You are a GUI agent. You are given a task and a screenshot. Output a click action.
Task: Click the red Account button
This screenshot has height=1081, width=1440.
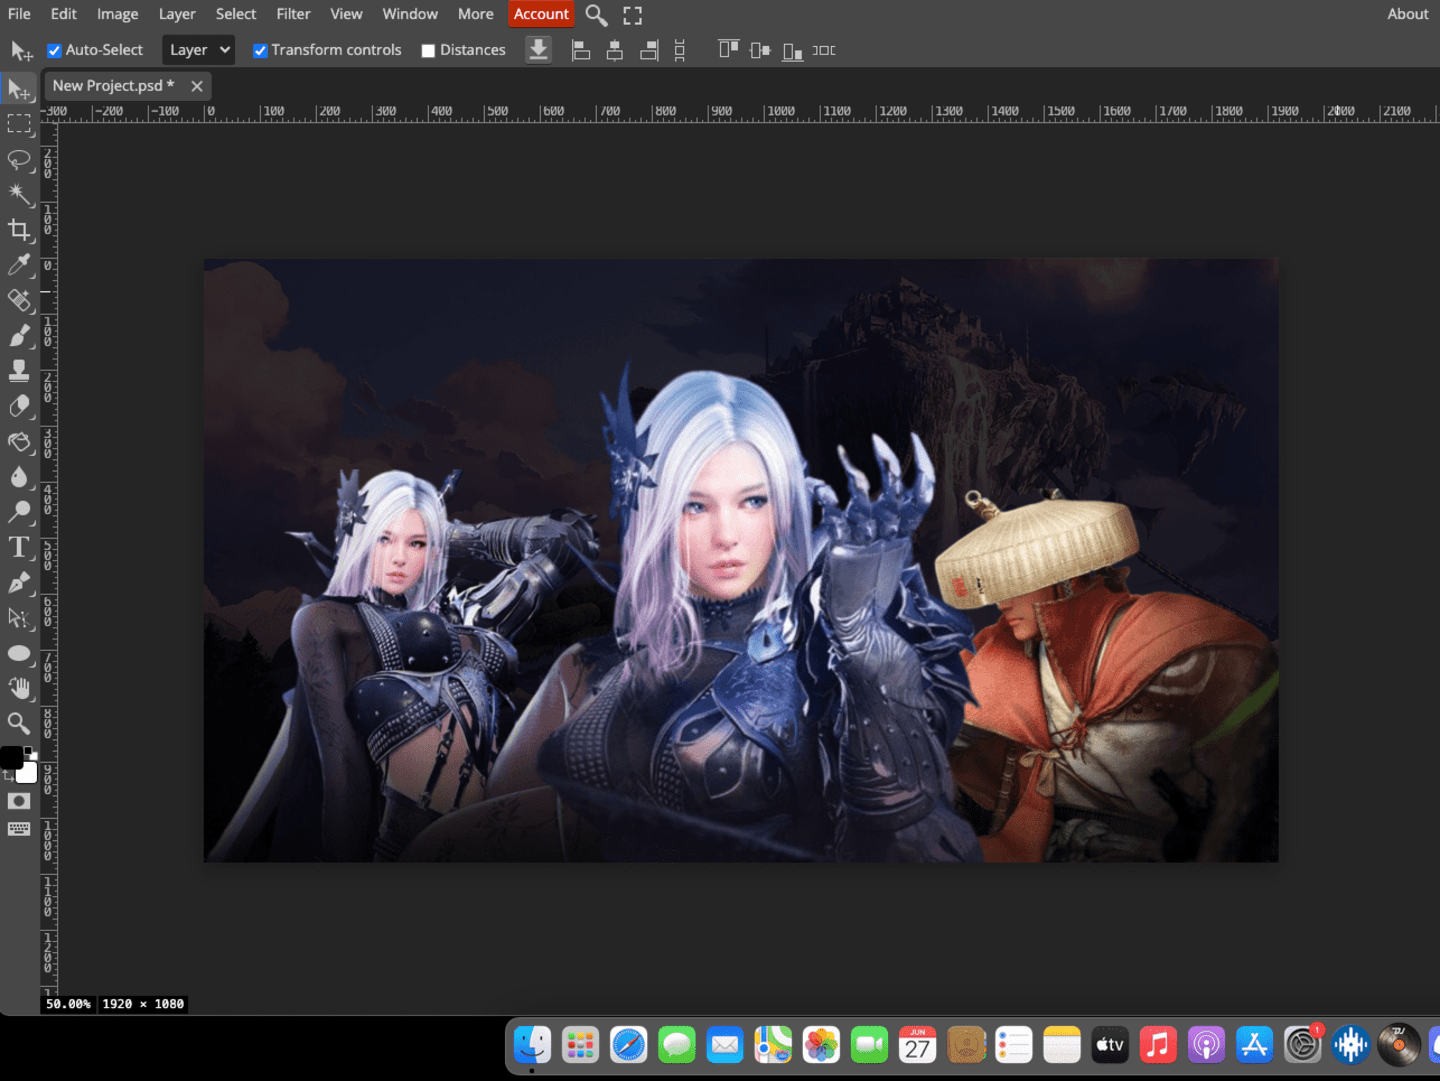[541, 14]
